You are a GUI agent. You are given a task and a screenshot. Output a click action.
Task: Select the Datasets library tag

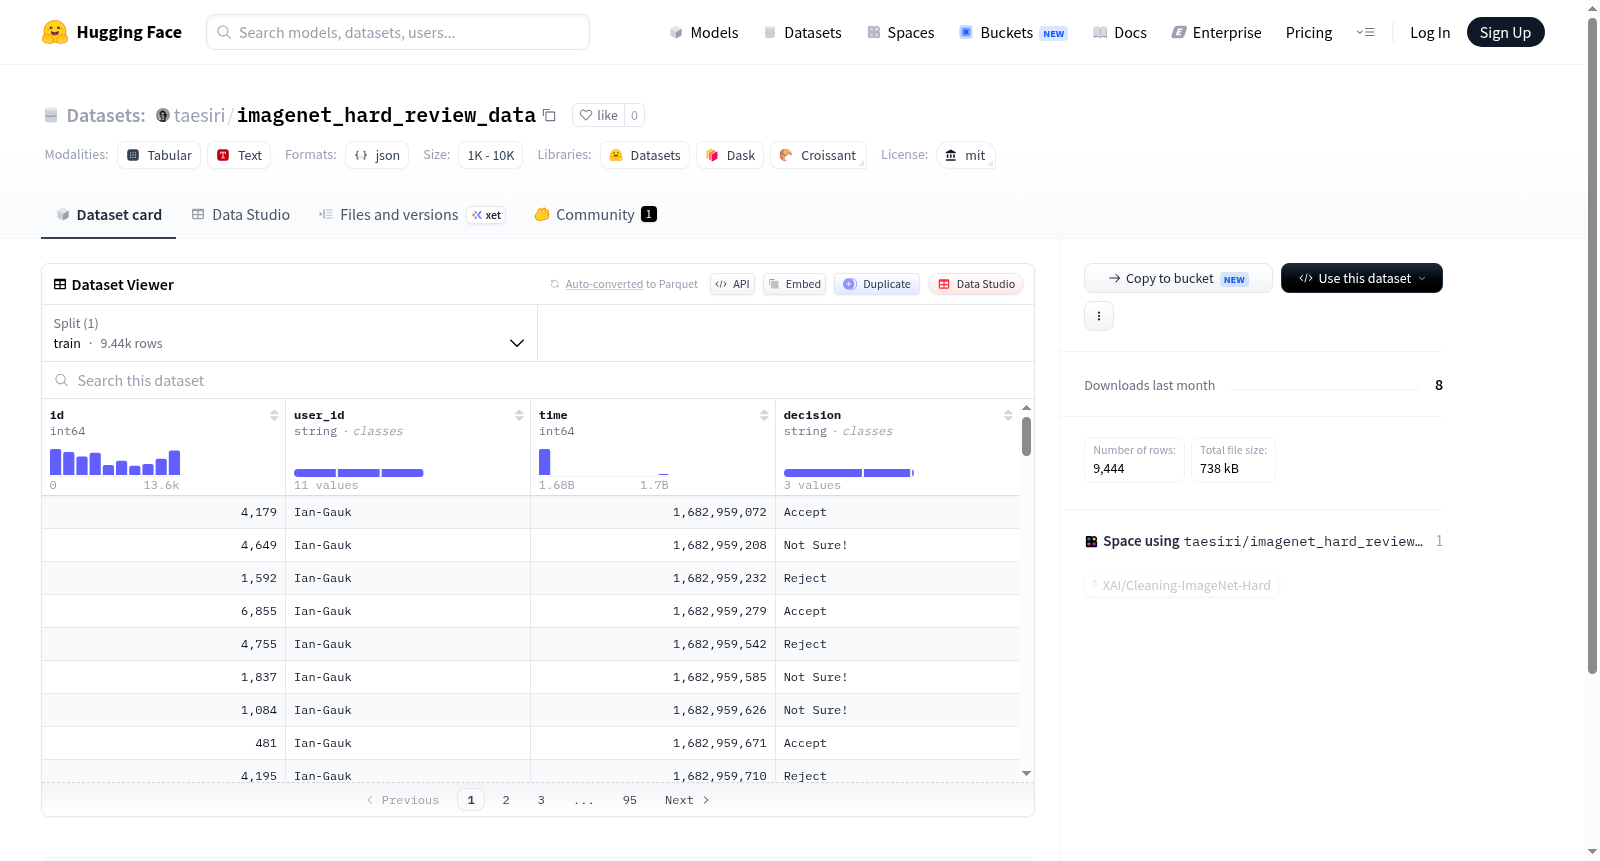click(x=645, y=155)
